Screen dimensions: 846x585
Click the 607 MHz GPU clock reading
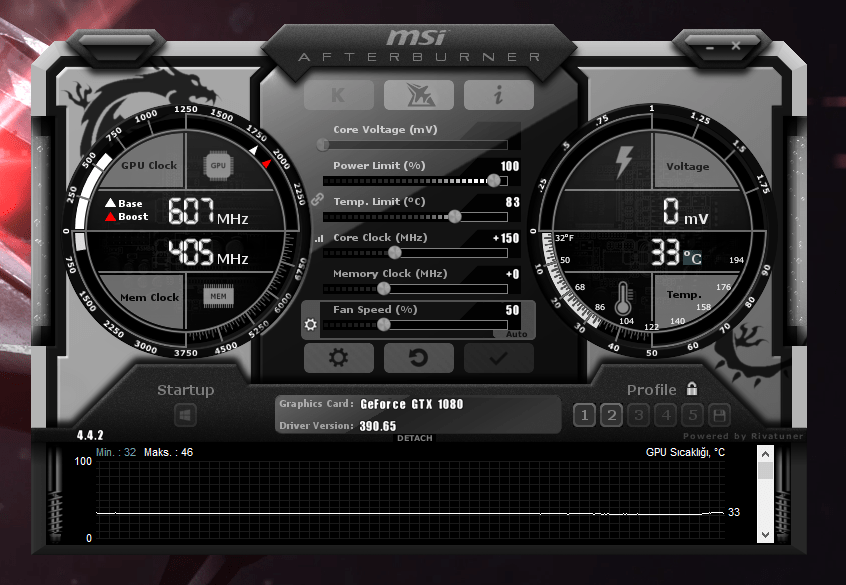(x=208, y=211)
